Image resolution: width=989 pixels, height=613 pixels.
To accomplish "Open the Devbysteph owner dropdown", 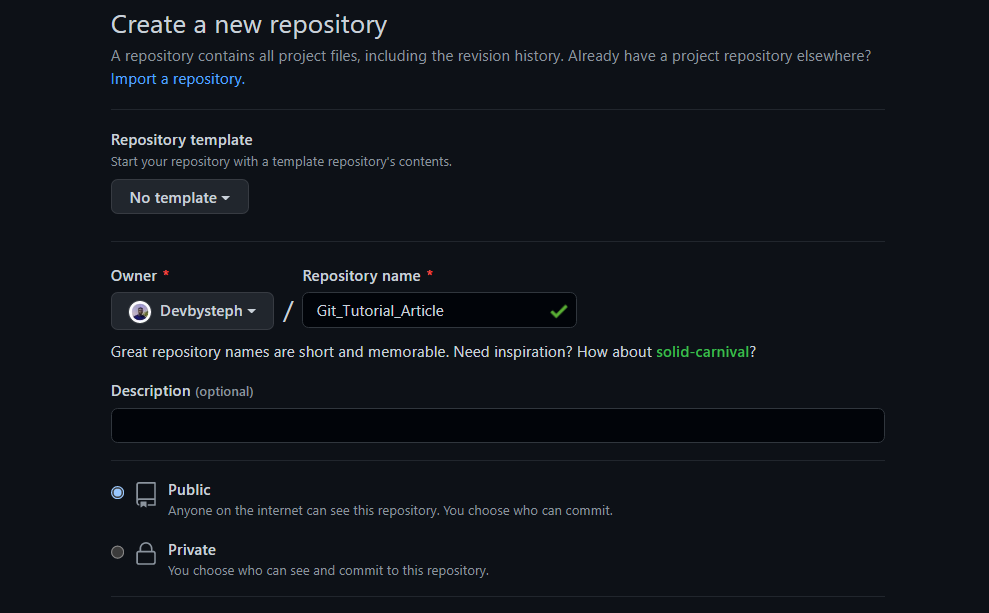I will point(192,311).
